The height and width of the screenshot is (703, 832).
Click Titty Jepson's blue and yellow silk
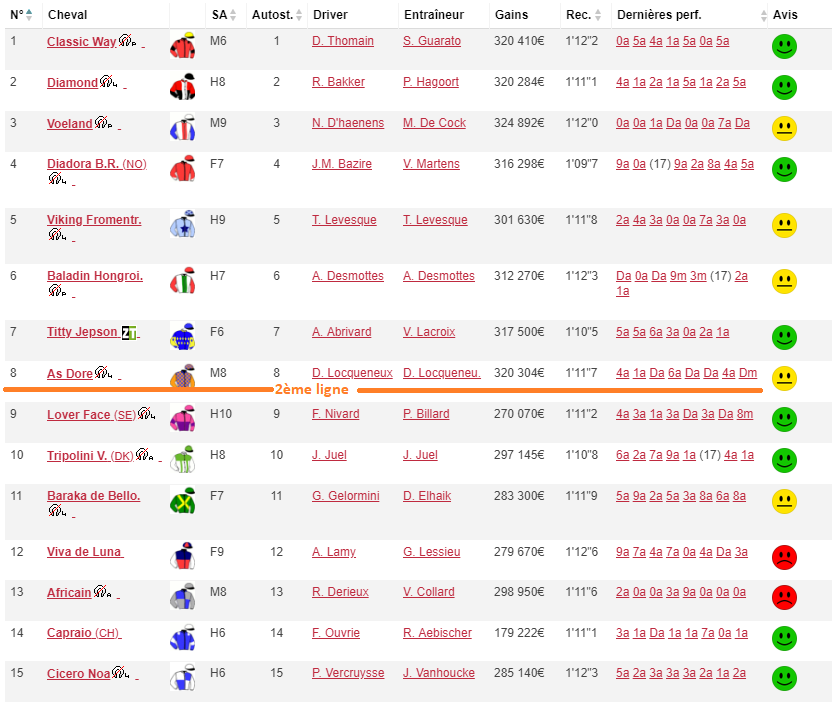(182, 336)
